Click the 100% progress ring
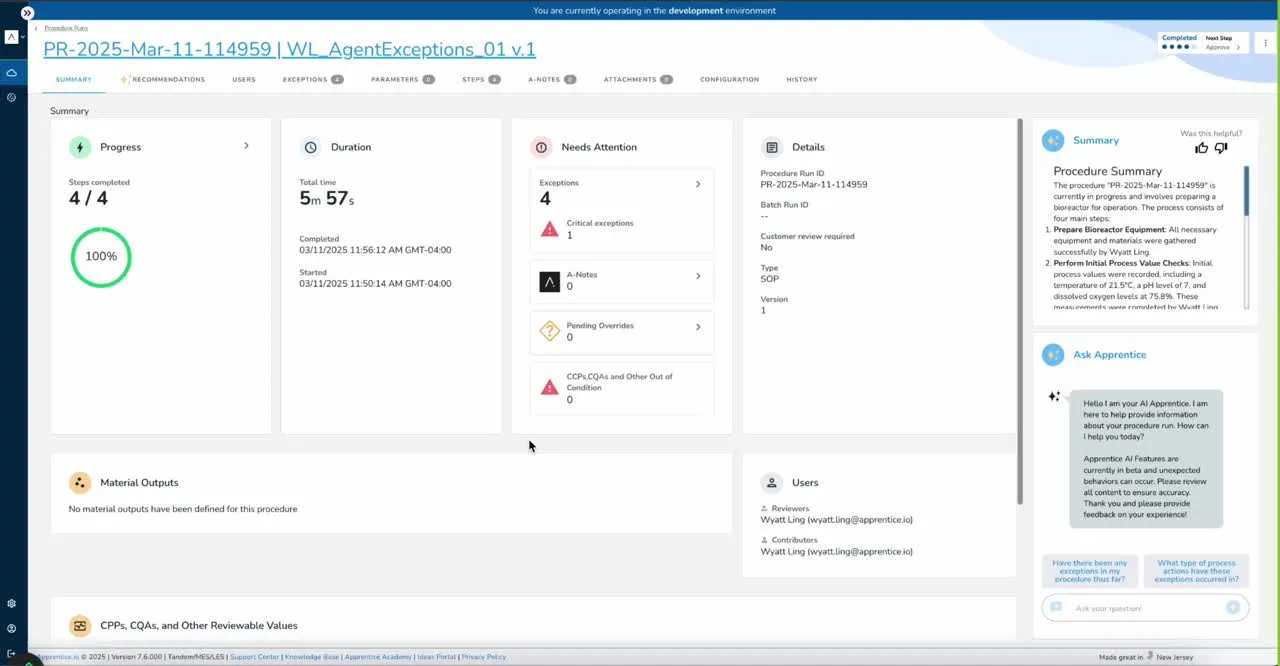The image size is (1280, 666). [x=101, y=257]
